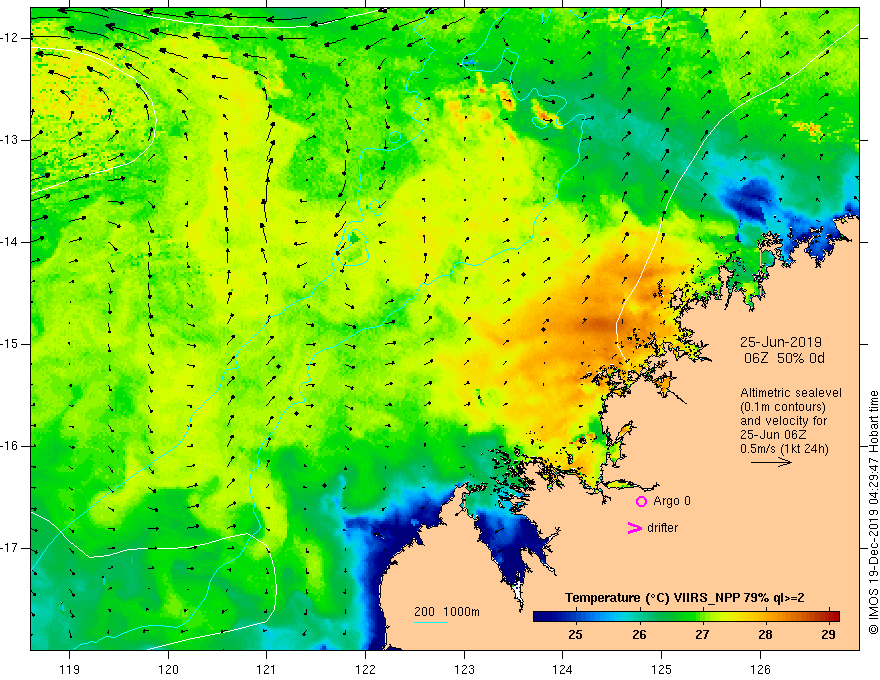Screen dimensions: 880x680
Task: Click the 'and velocity for' text
Action: [x=783, y=421]
